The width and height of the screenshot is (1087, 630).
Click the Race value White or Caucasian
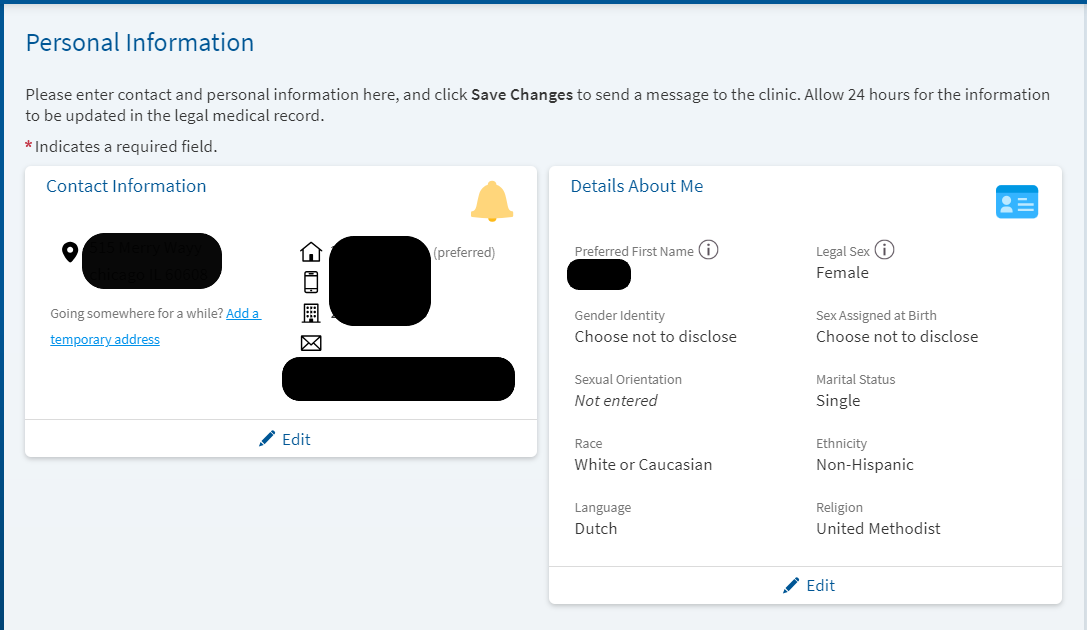click(x=643, y=464)
